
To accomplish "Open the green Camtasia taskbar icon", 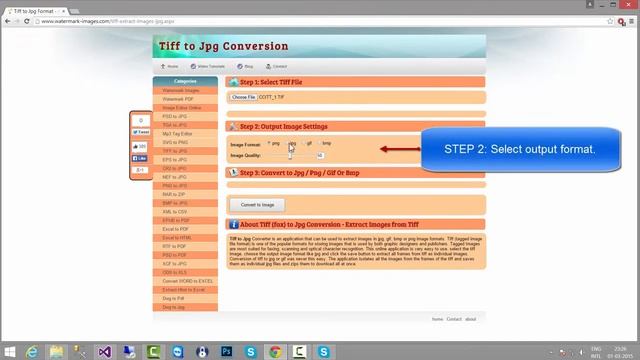I will [x=153, y=352].
